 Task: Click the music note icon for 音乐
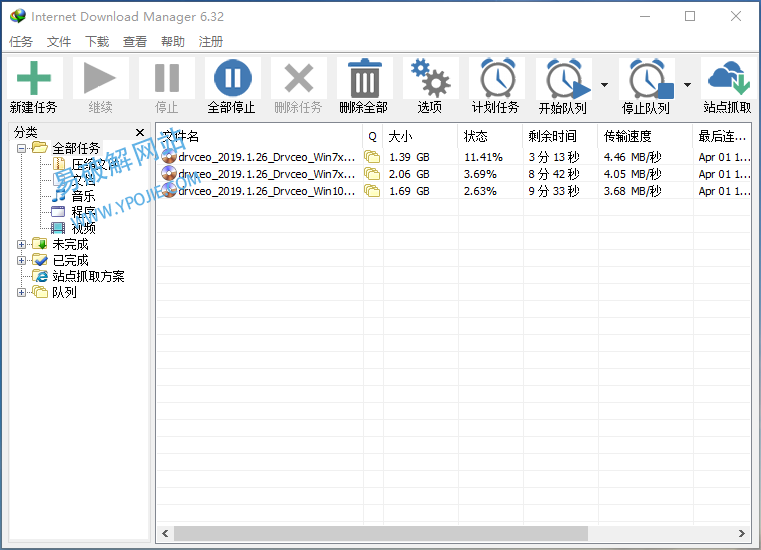(59, 196)
